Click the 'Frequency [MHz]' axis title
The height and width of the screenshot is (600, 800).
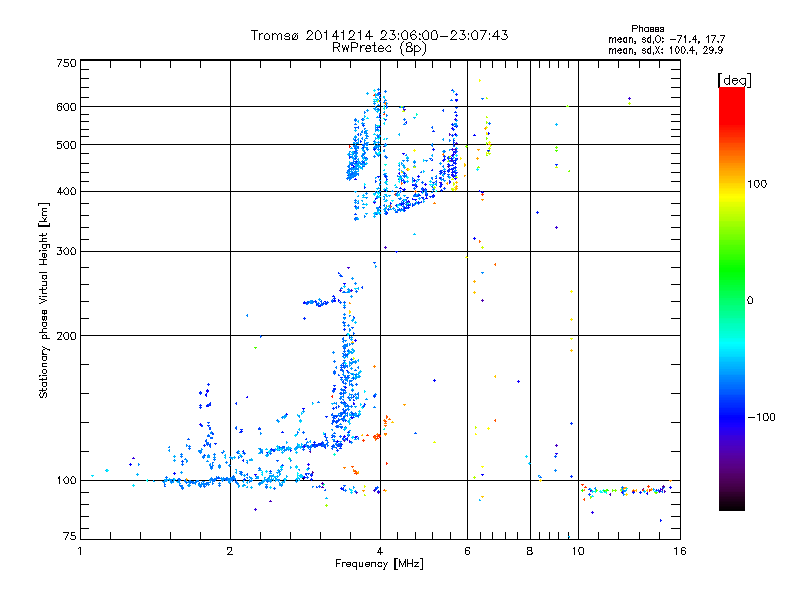tap(379, 564)
